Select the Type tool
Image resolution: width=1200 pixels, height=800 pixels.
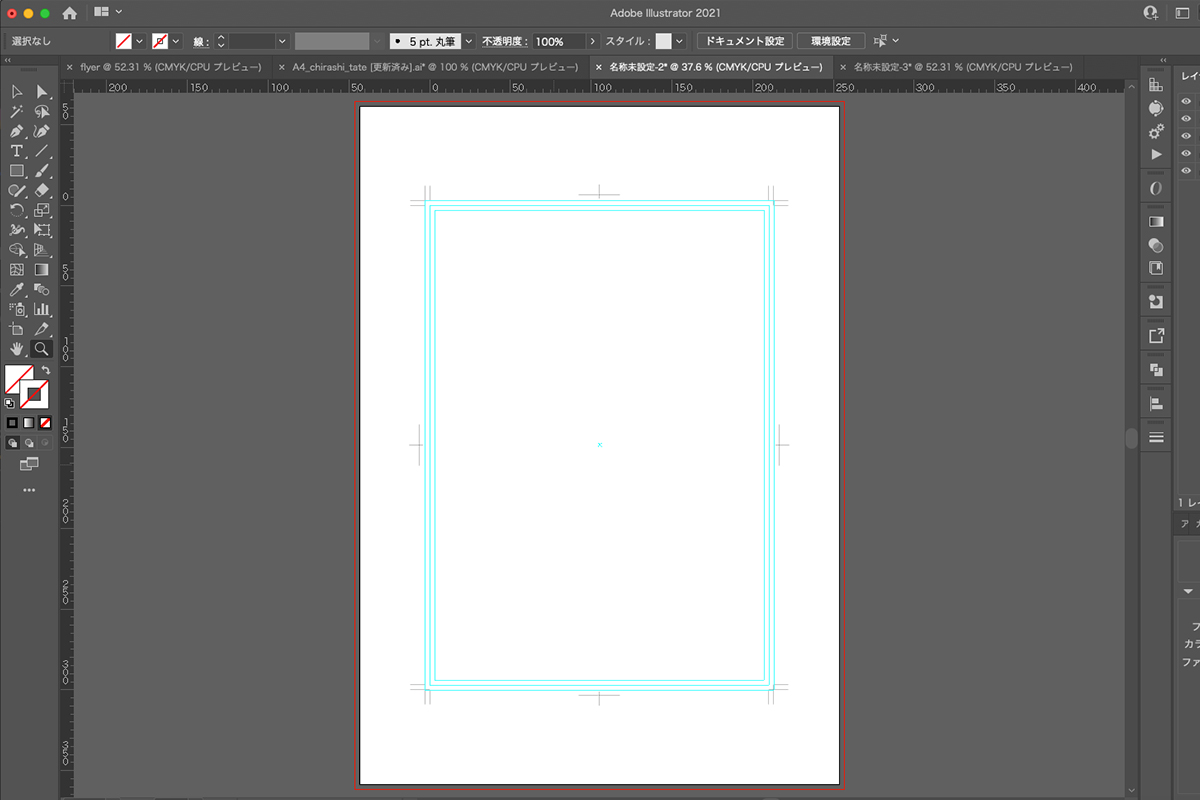click(17, 151)
